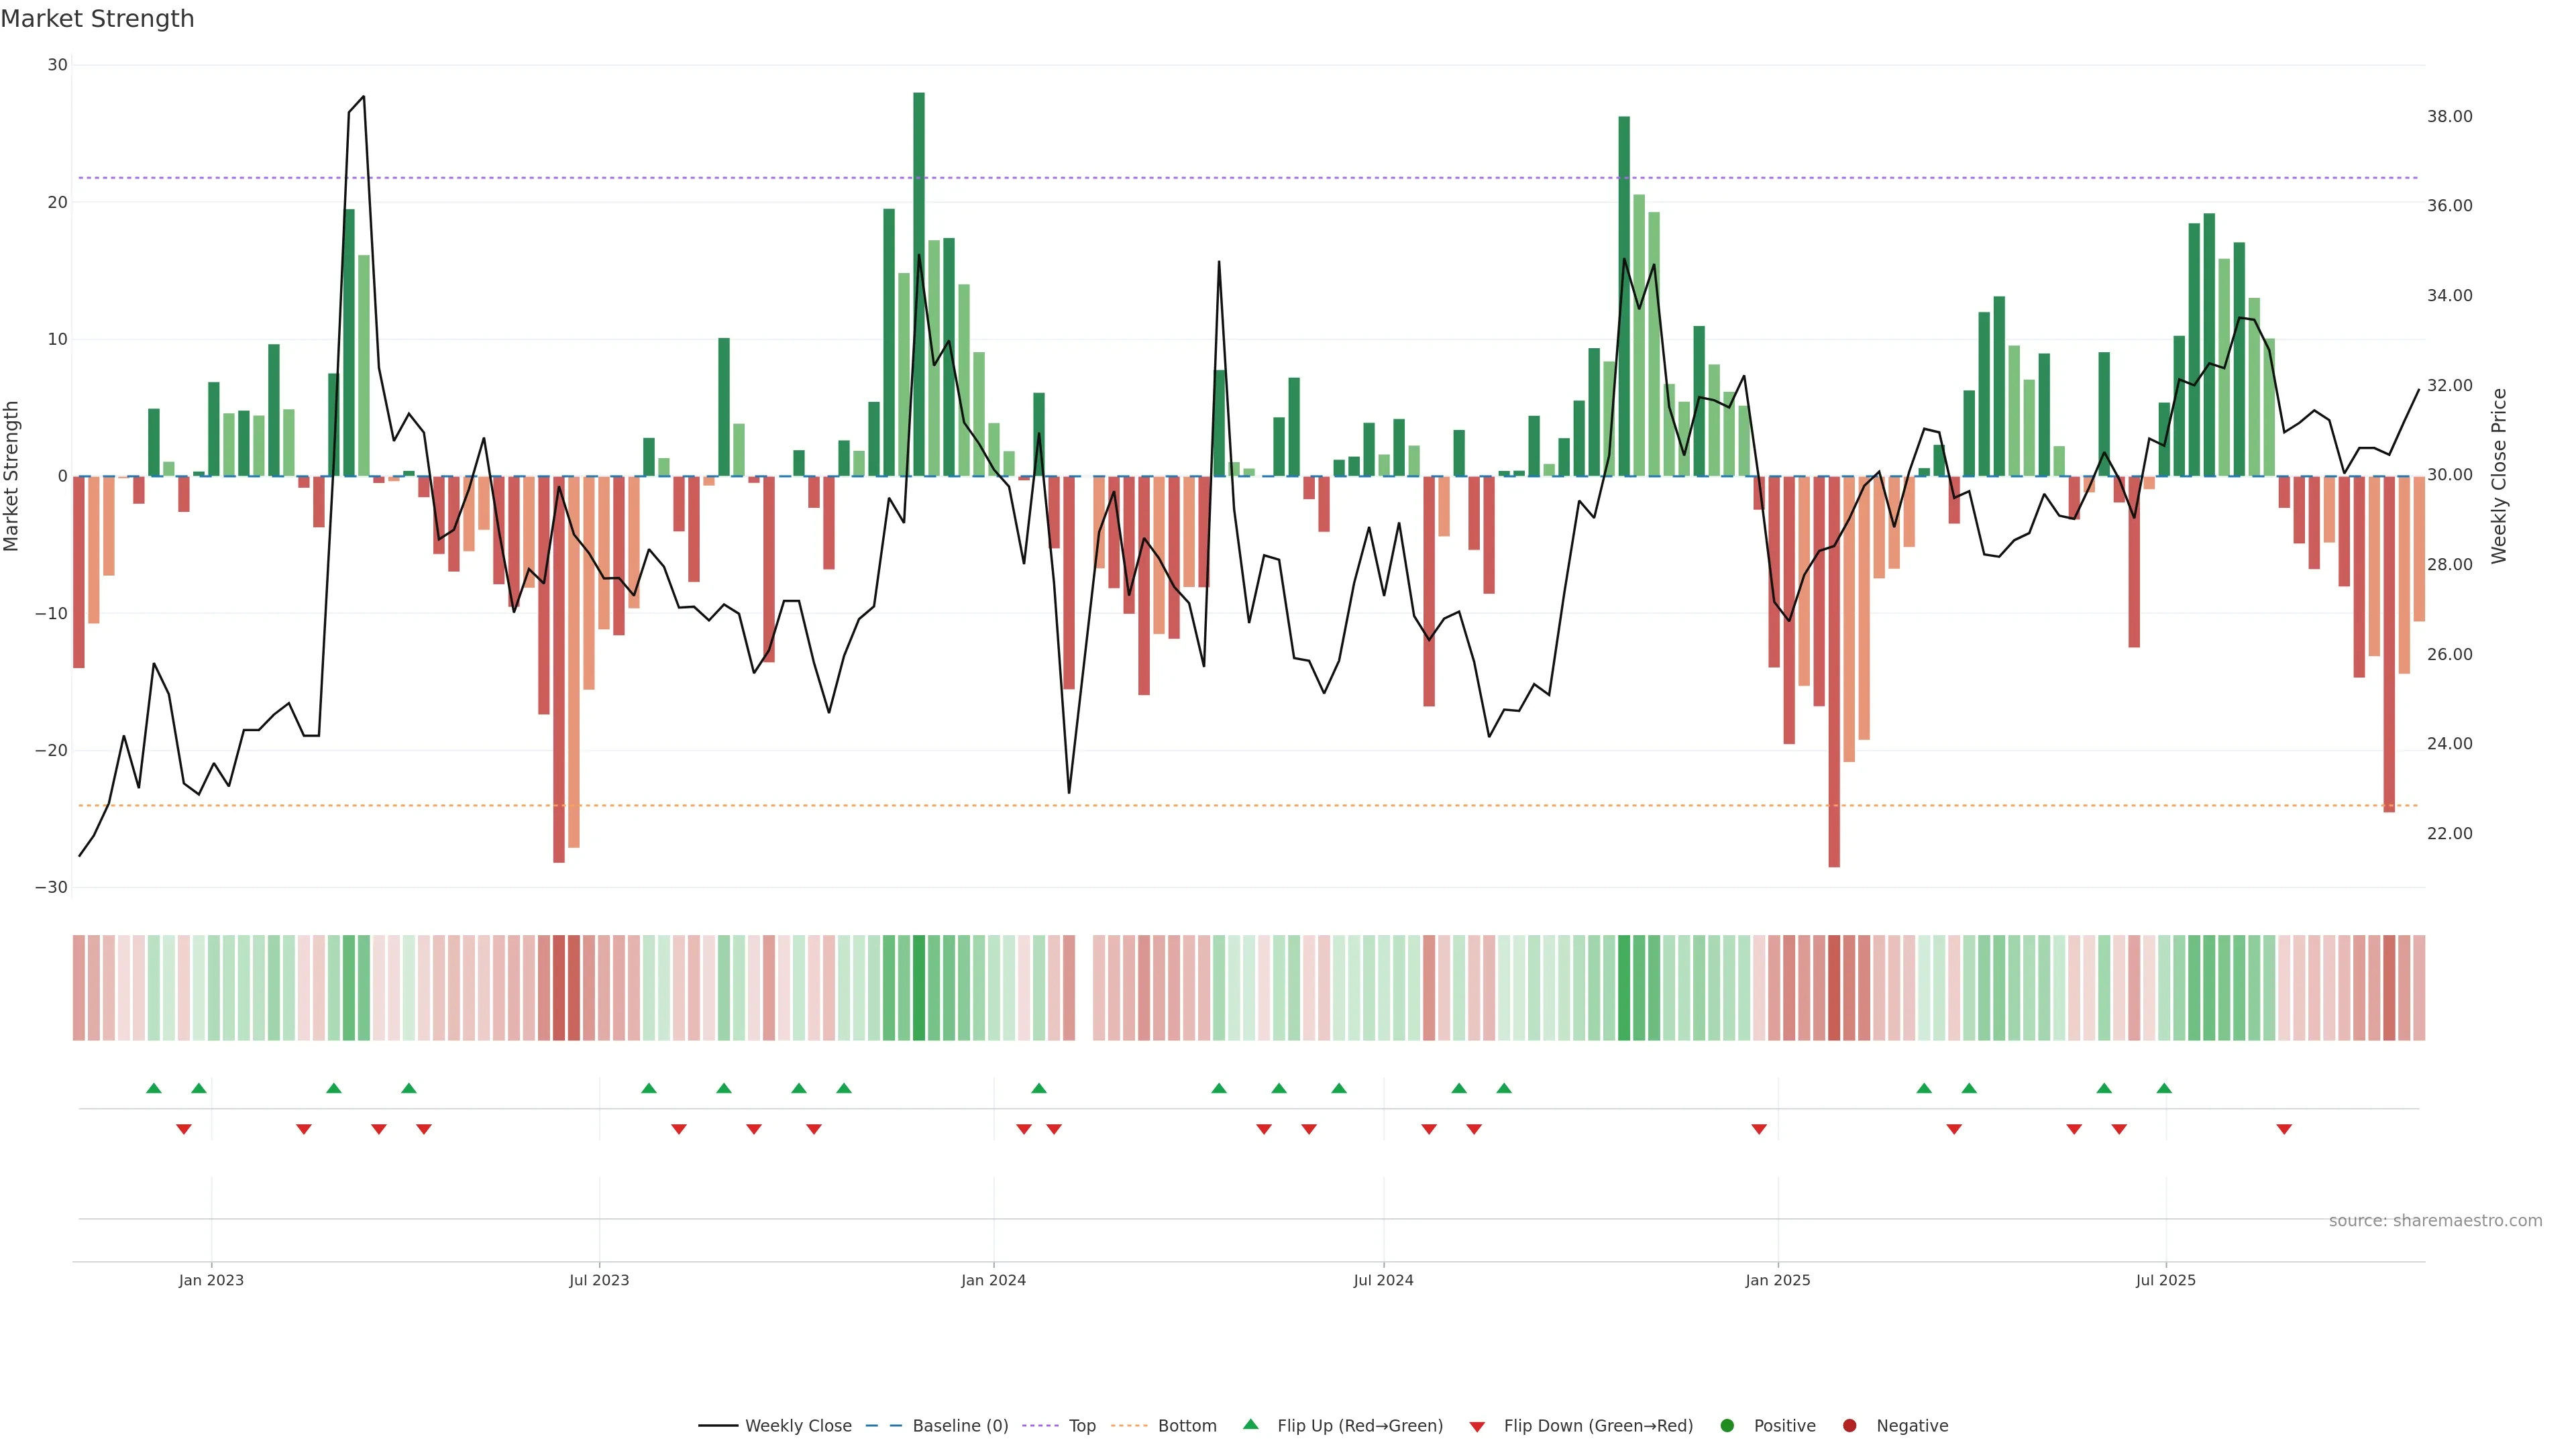The image size is (2576, 1449).
Task: Click the rightmost green Flip Up triangle marker
Action: [x=2164, y=1088]
